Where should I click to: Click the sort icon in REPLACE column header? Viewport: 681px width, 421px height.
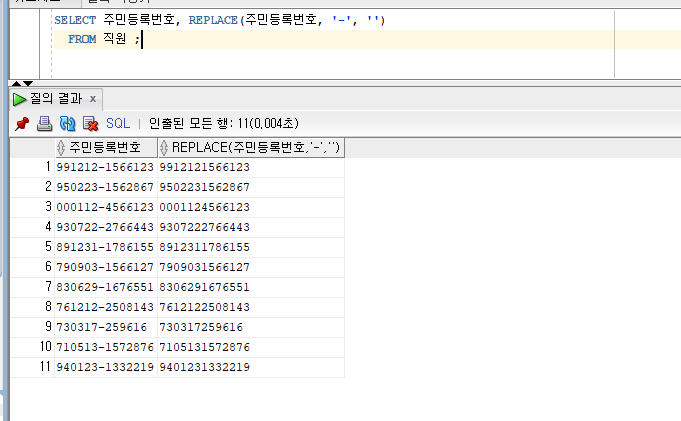[x=164, y=148]
